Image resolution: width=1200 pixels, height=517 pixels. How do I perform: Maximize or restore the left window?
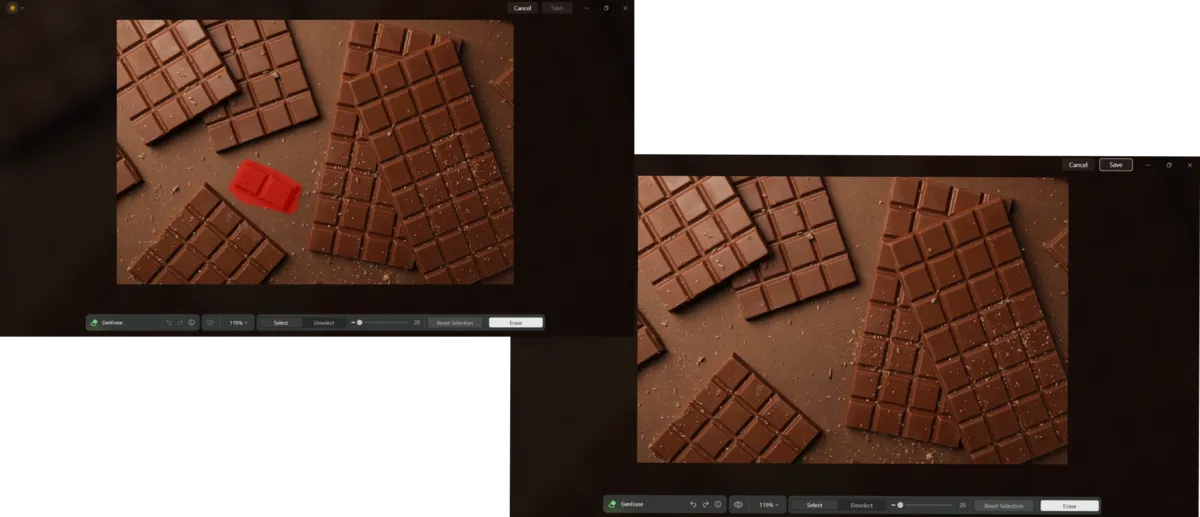pyautogui.click(x=606, y=8)
